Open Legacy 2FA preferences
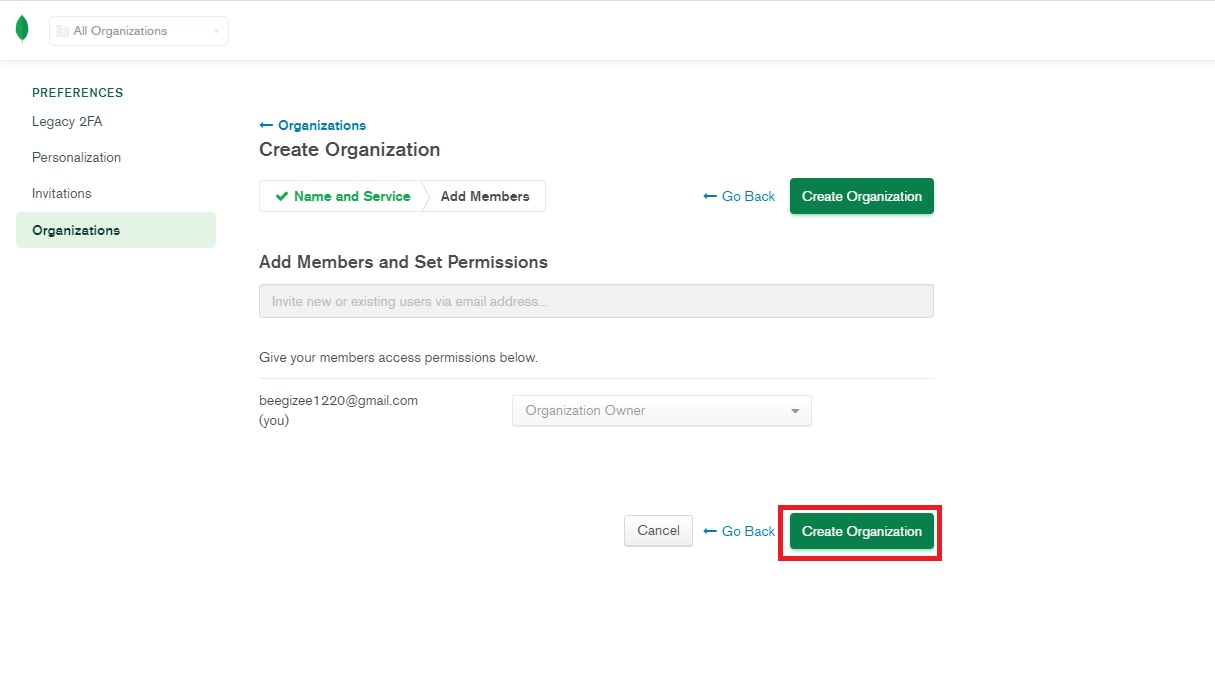1215x681 pixels. pos(67,122)
